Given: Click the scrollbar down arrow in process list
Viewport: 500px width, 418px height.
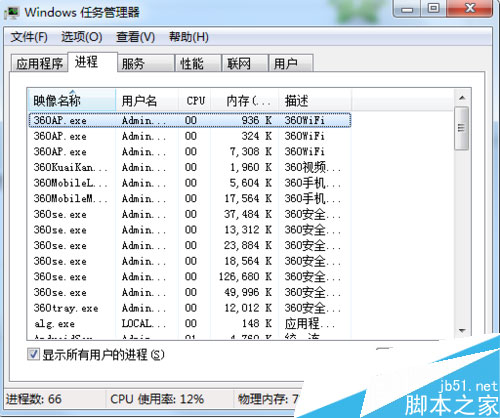Looking at the screenshot, I should coord(462,331).
